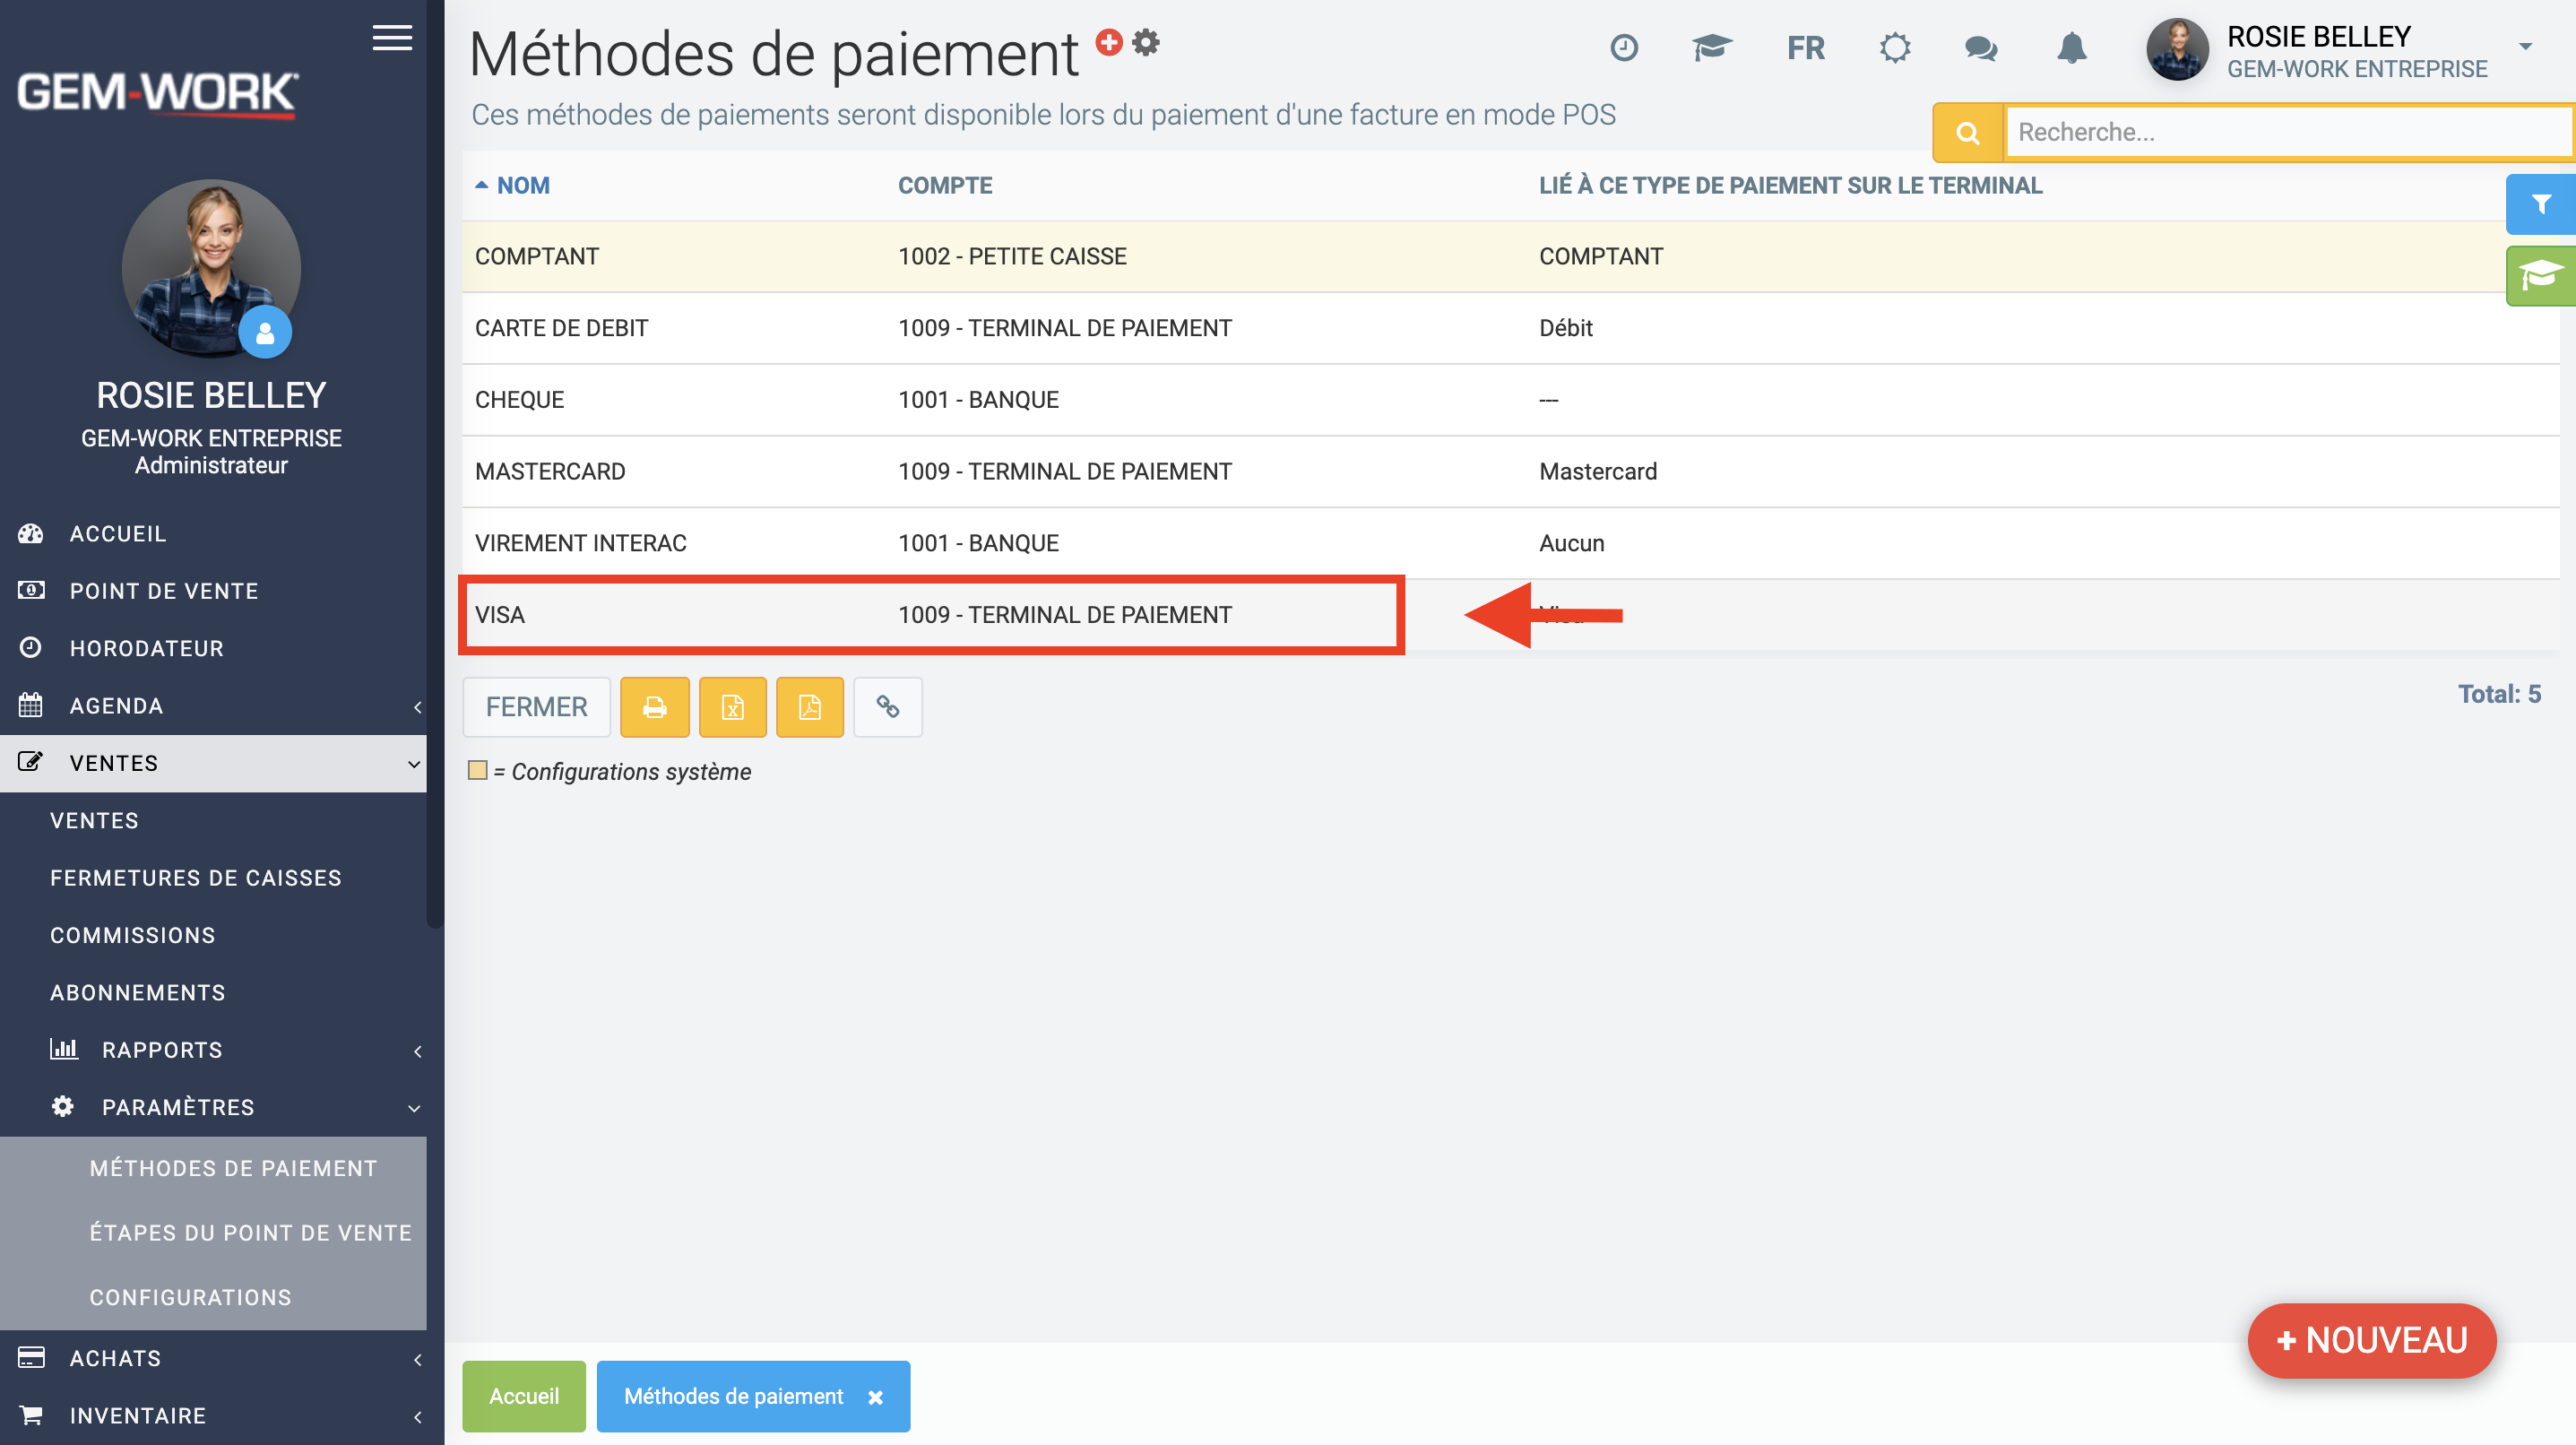
Task: Open the Rosie Belley user dropdown arrow
Action: [x=2525, y=46]
